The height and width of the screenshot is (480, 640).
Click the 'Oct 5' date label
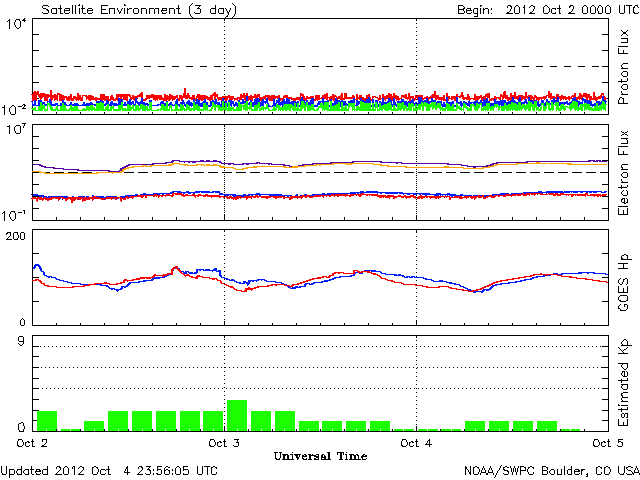[x=608, y=443]
